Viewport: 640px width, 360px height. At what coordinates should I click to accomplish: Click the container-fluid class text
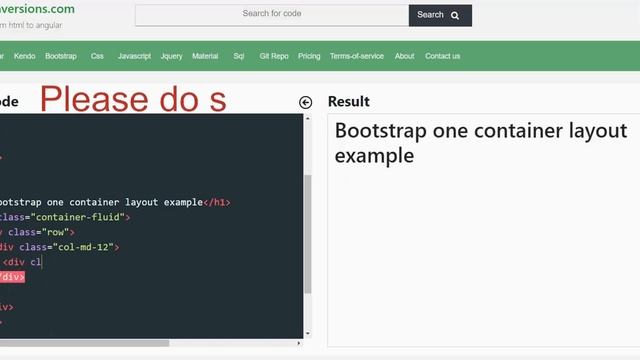(x=78, y=217)
